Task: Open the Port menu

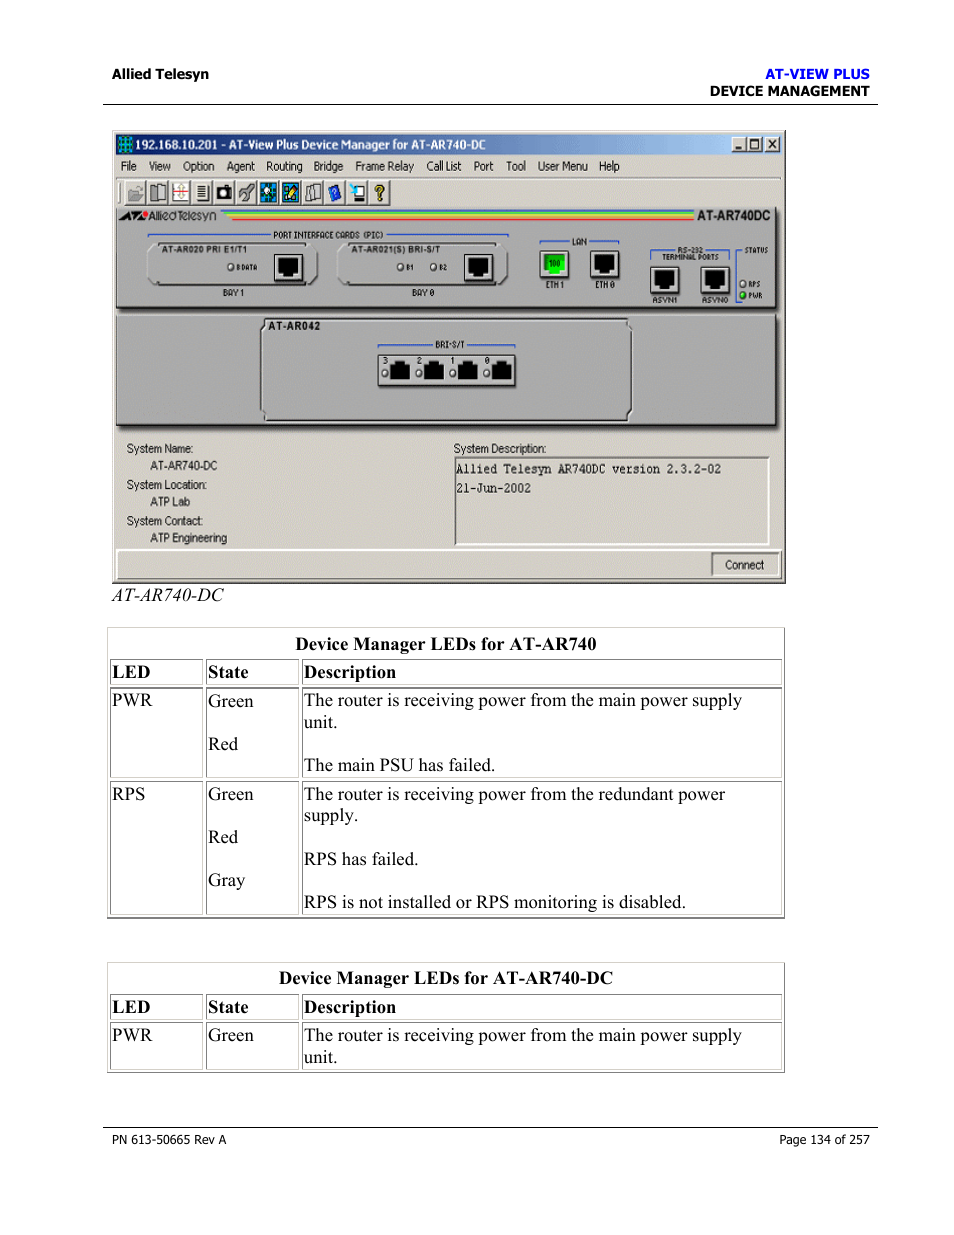Action: coord(483,166)
